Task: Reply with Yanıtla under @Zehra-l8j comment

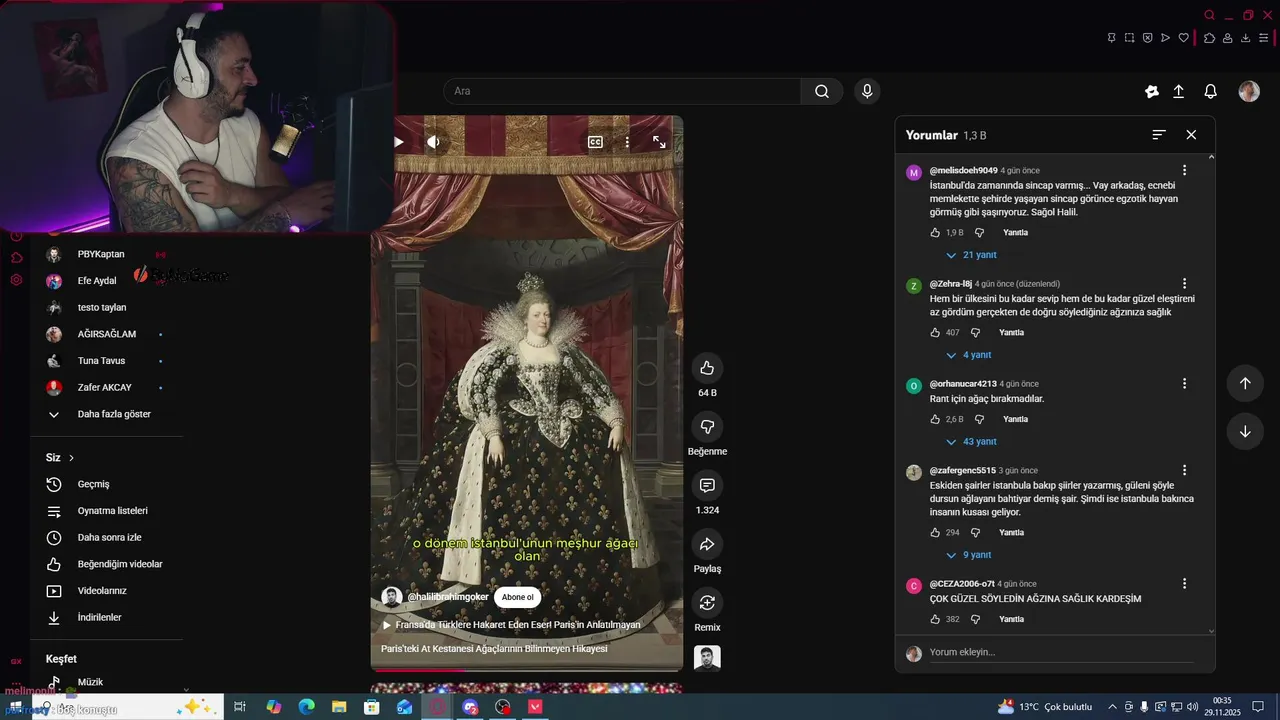Action: 1011,333
